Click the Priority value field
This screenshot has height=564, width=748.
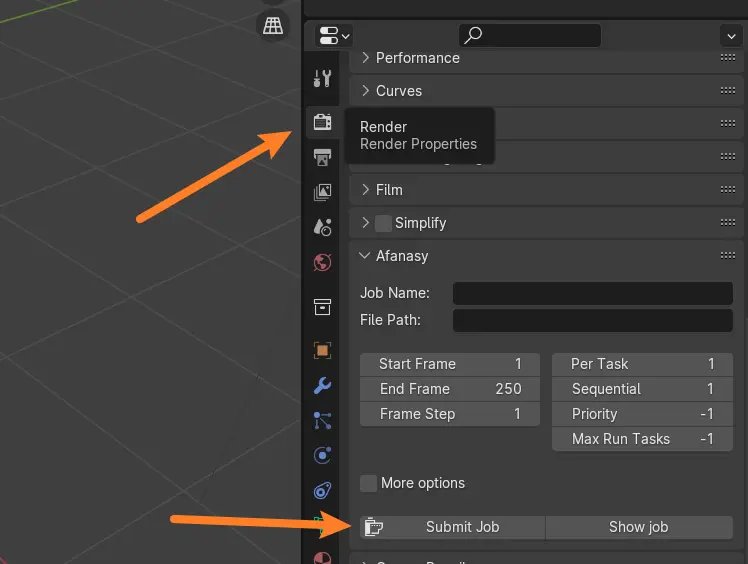coord(642,414)
